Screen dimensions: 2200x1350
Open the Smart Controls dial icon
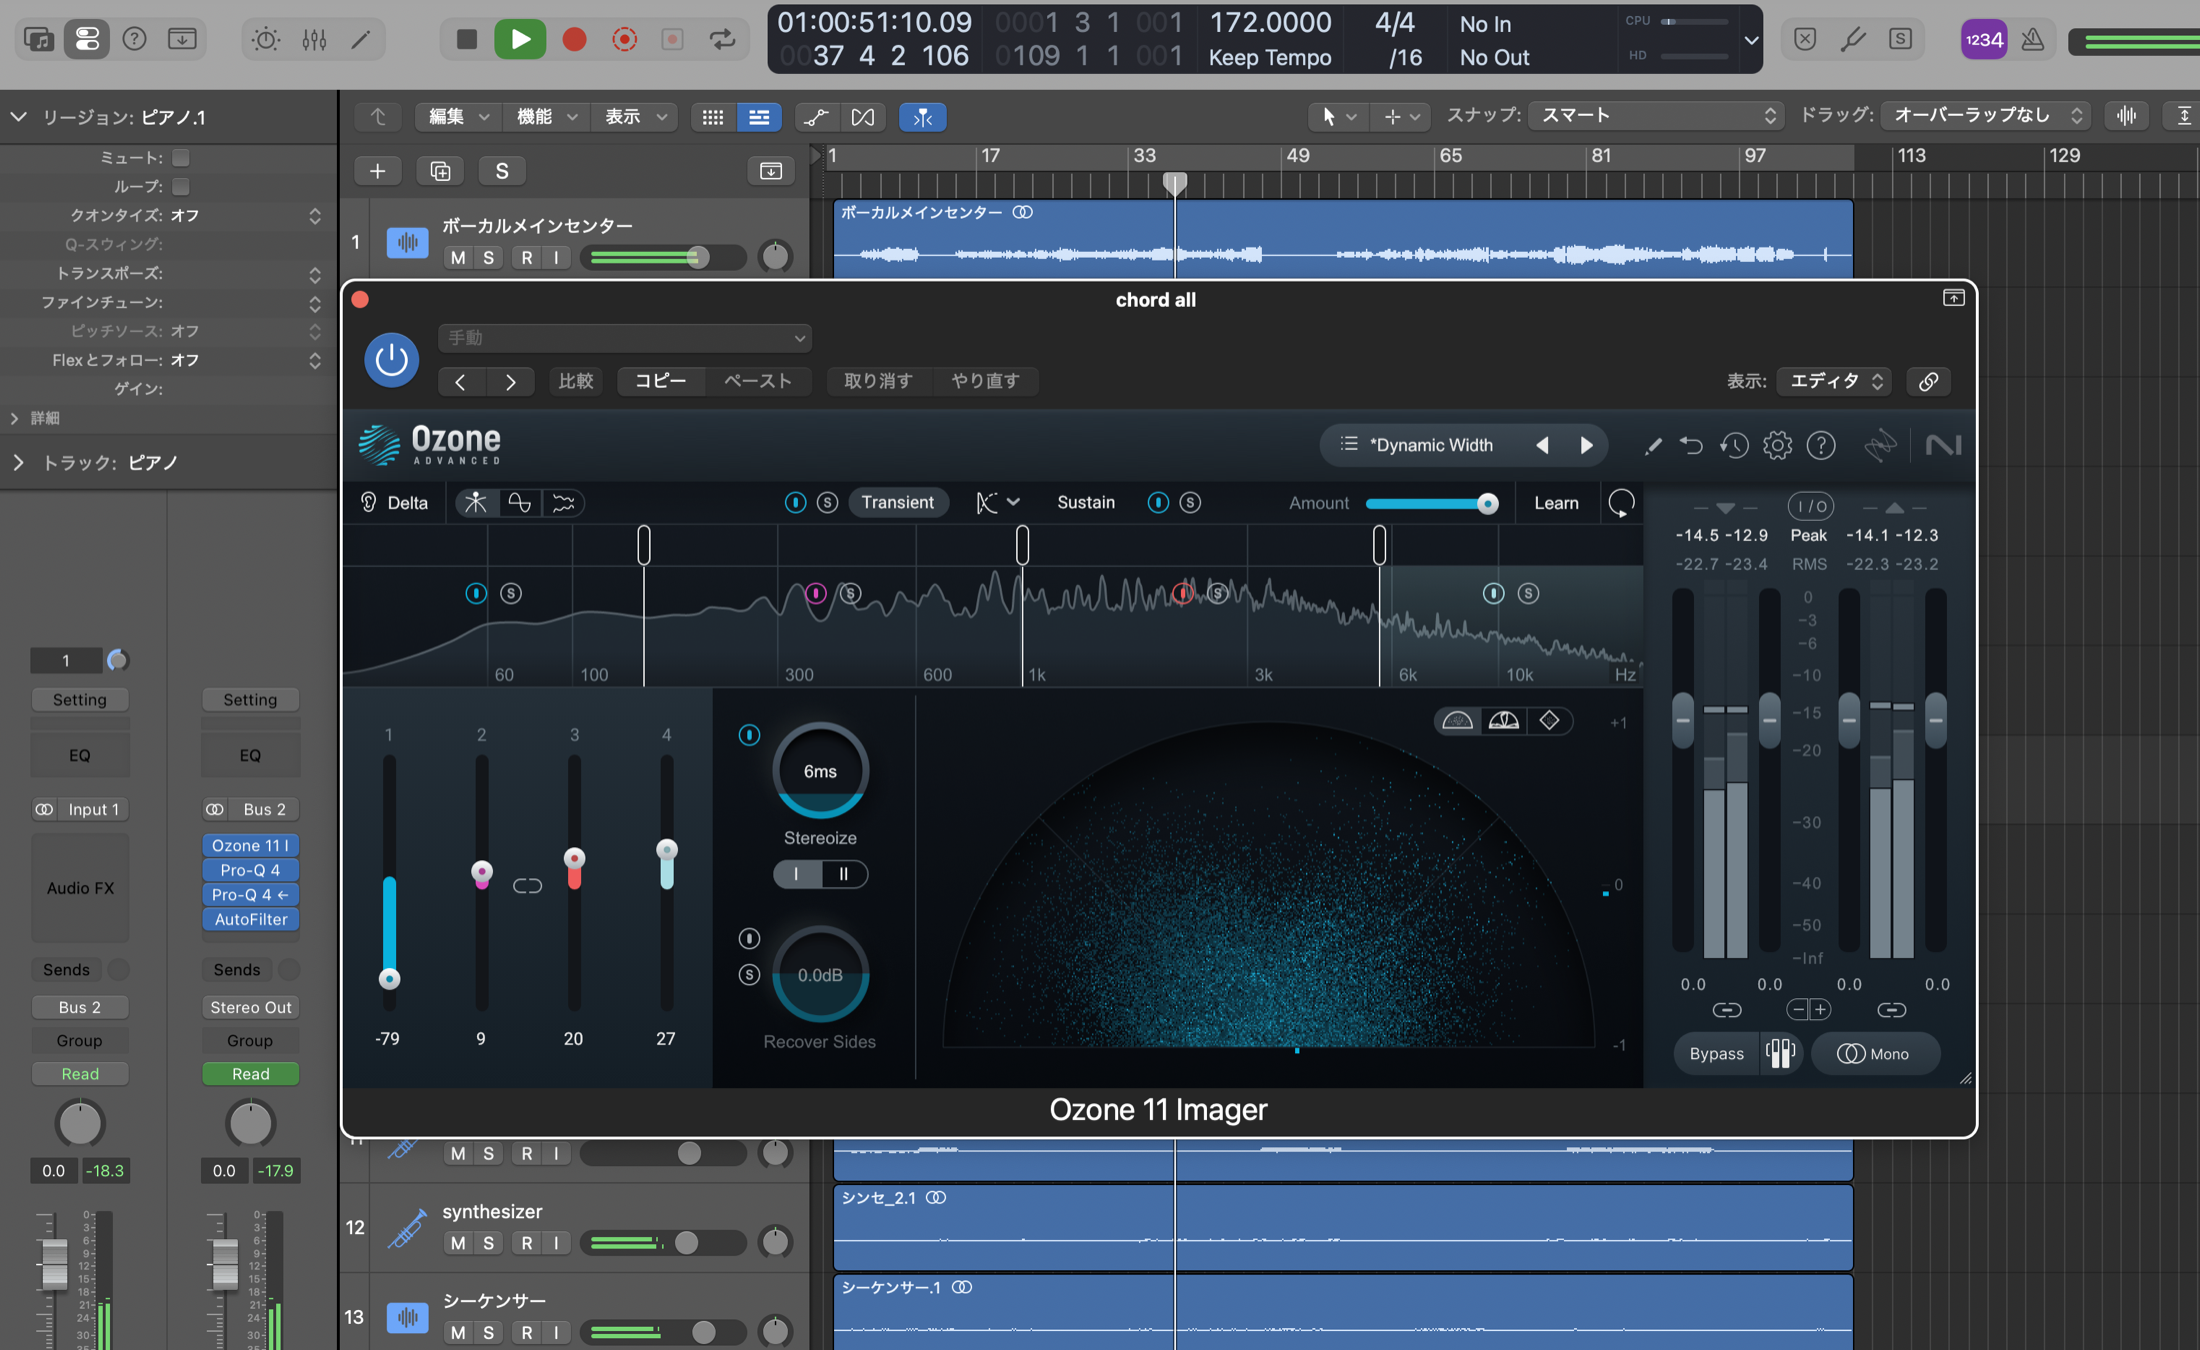[x=266, y=39]
